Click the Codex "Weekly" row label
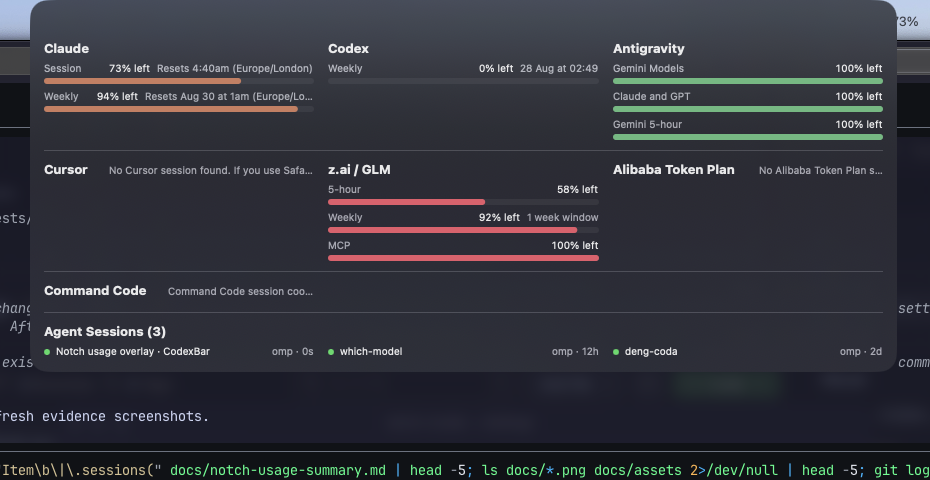This screenshot has height=480, width=930. pos(345,68)
